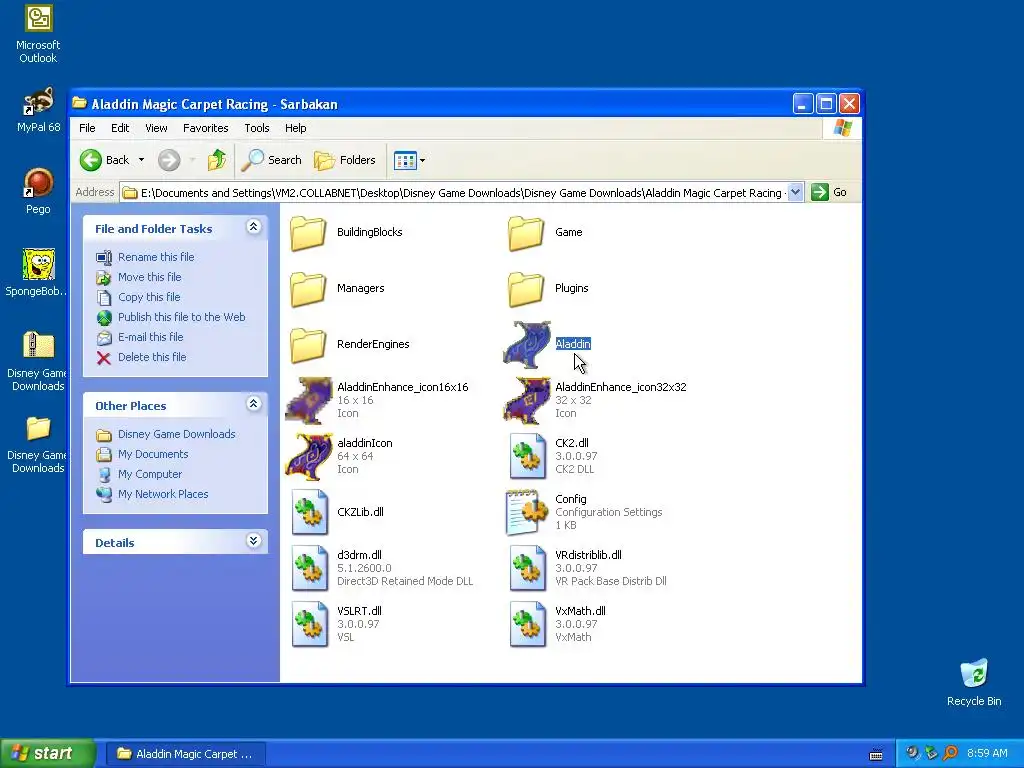Select the Managers folder icon

308,289
